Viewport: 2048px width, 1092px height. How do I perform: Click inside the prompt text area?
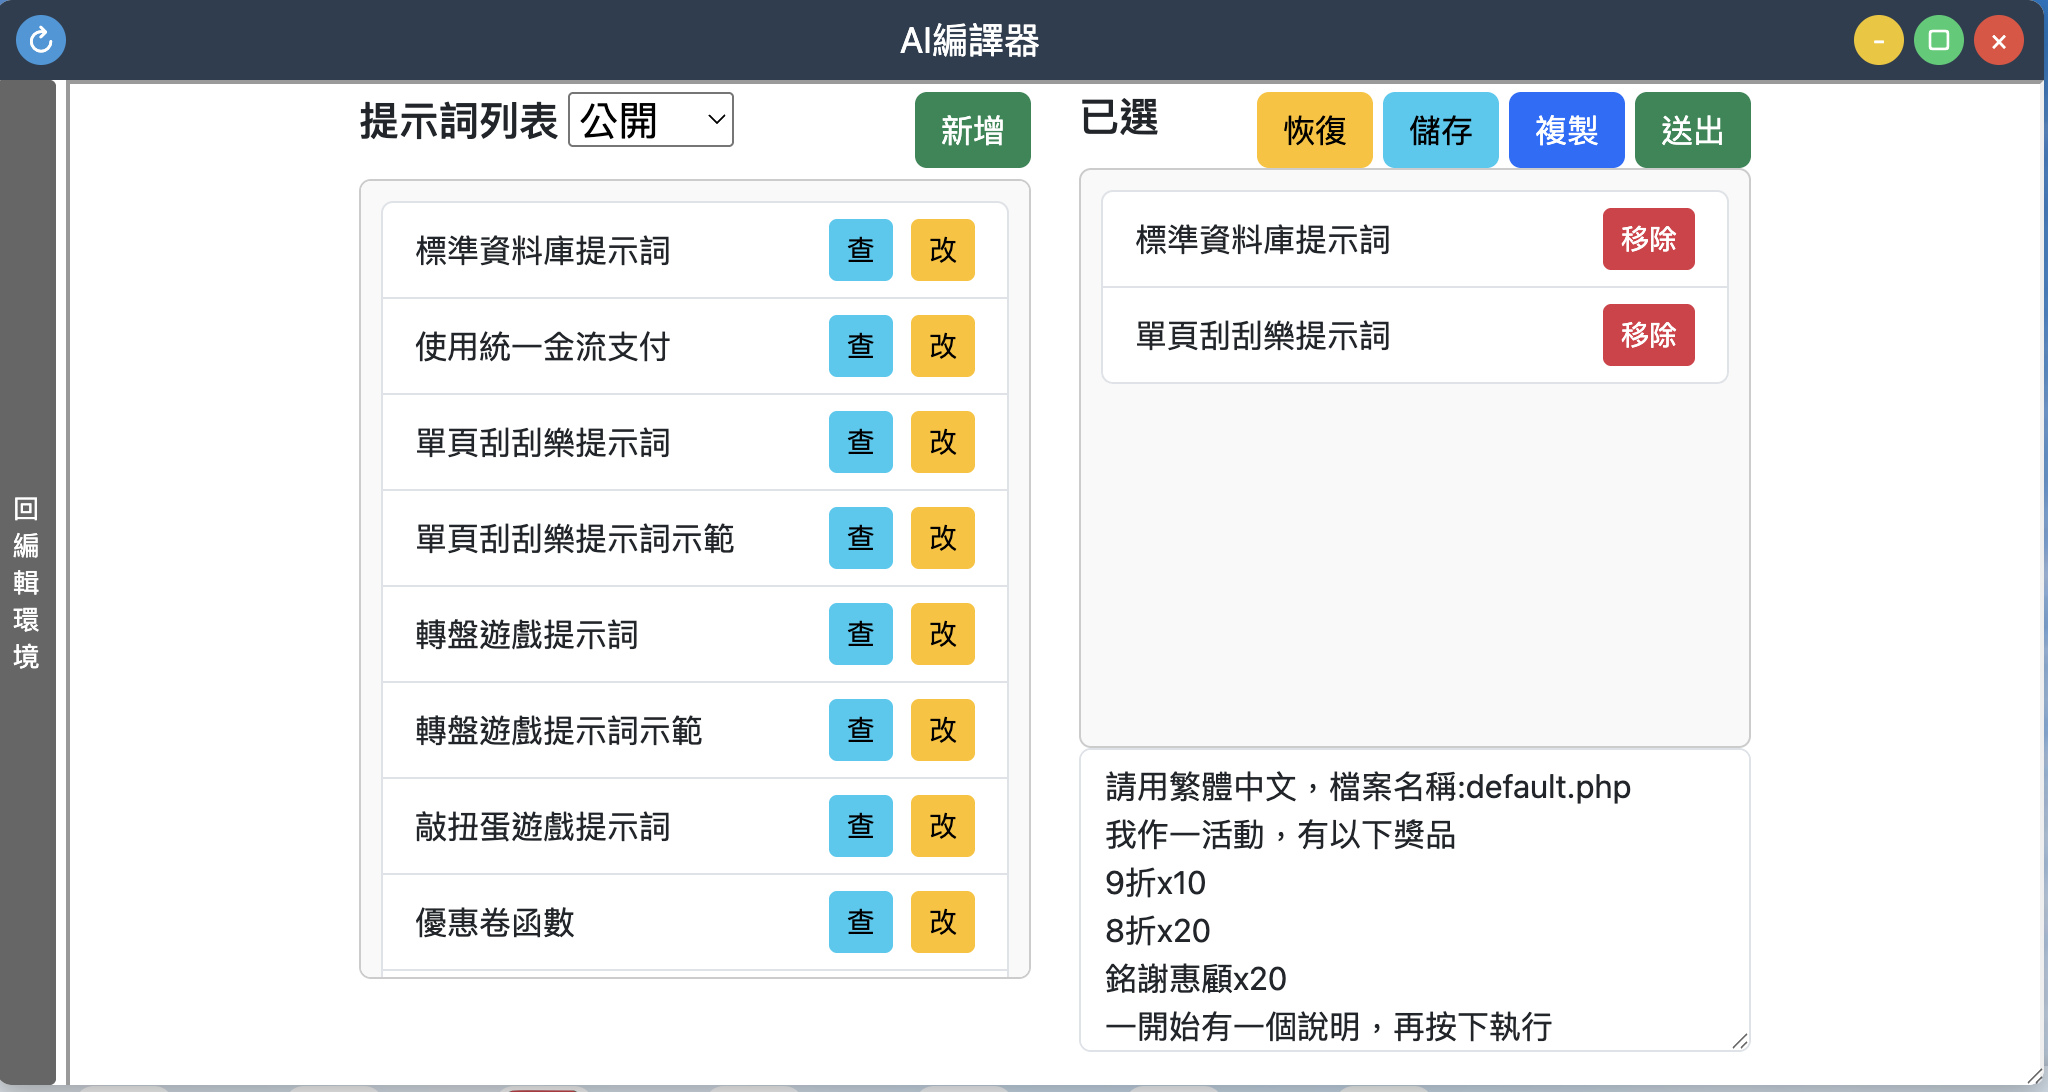tap(1414, 900)
